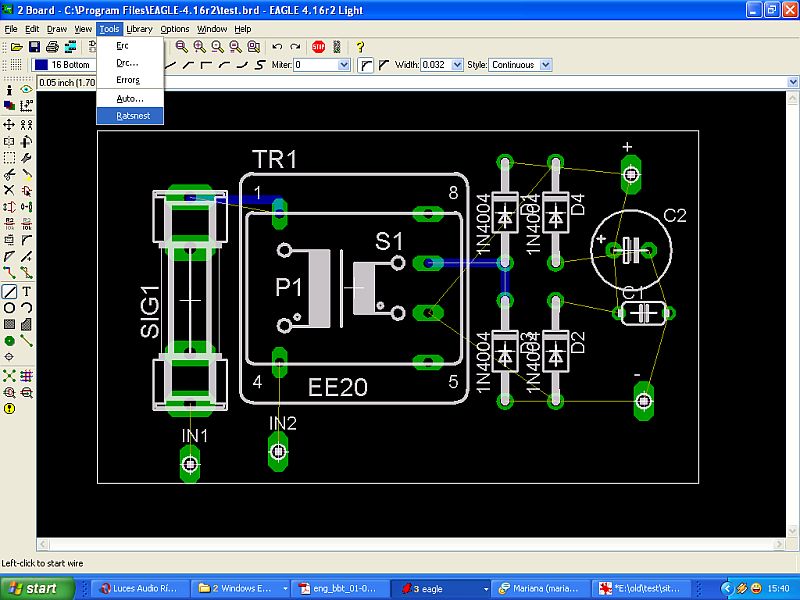The image size is (800, 600).
Task: Enable round miter corner style
Action: pos(365,65)
